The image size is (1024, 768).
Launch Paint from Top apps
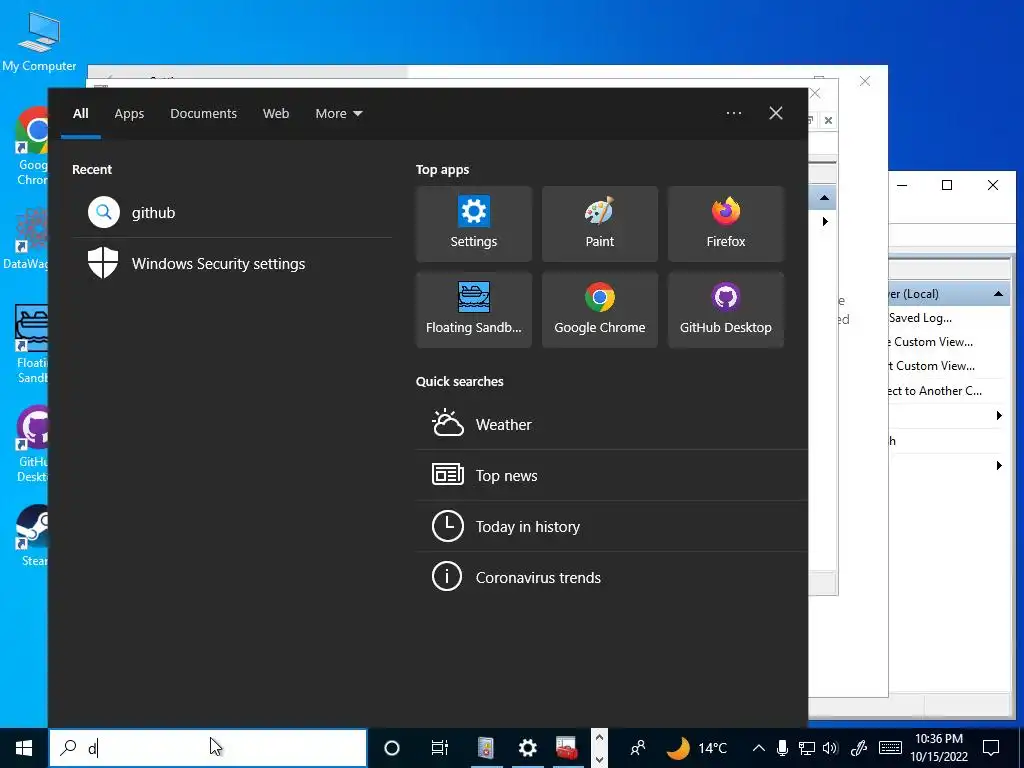point(600,223)
